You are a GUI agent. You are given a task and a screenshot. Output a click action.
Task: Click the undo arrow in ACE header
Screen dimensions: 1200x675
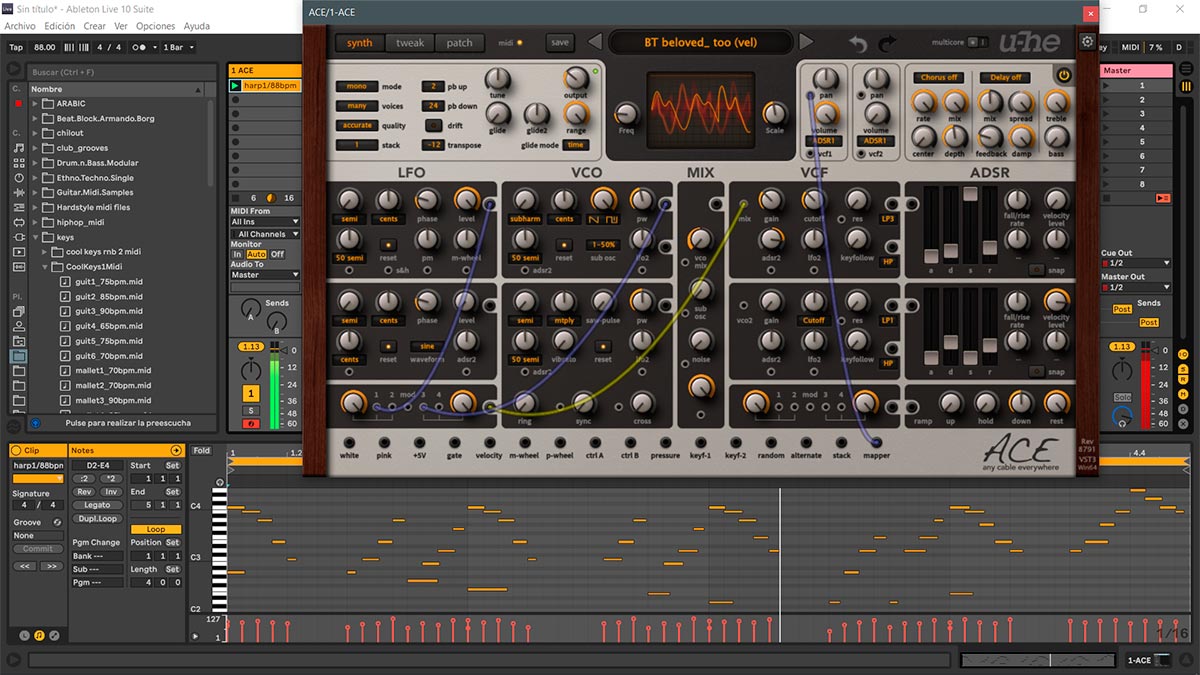tap(858, 43)
